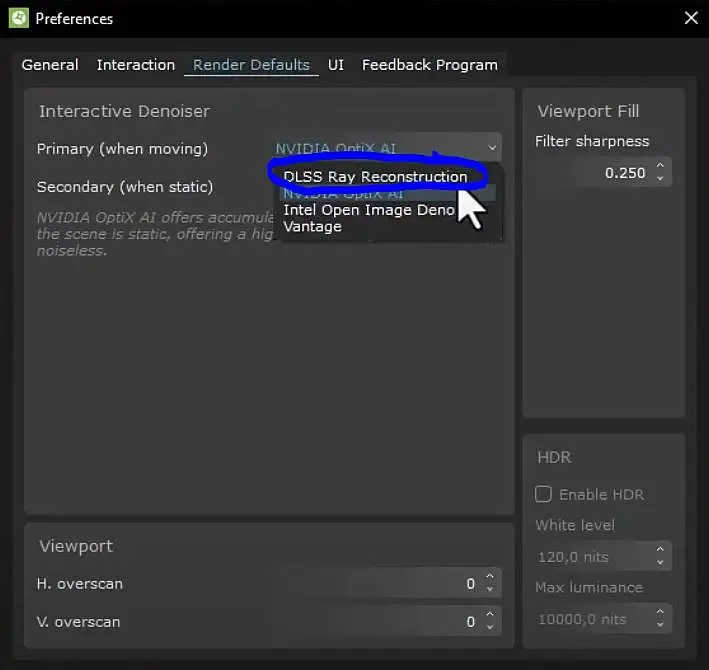This screenshot has height=670, width=709.
Task: Go to the Feedback Program tab
Action: (430, 65)
